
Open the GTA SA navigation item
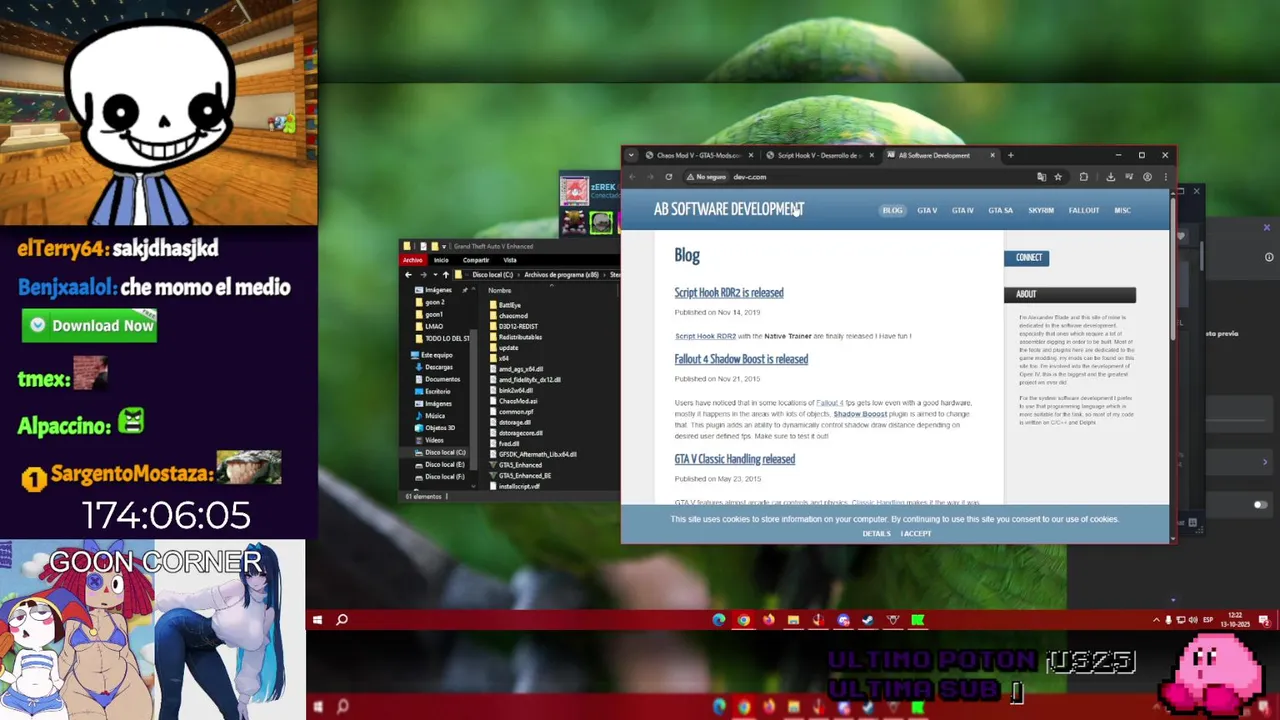[x=1000, y=210]
